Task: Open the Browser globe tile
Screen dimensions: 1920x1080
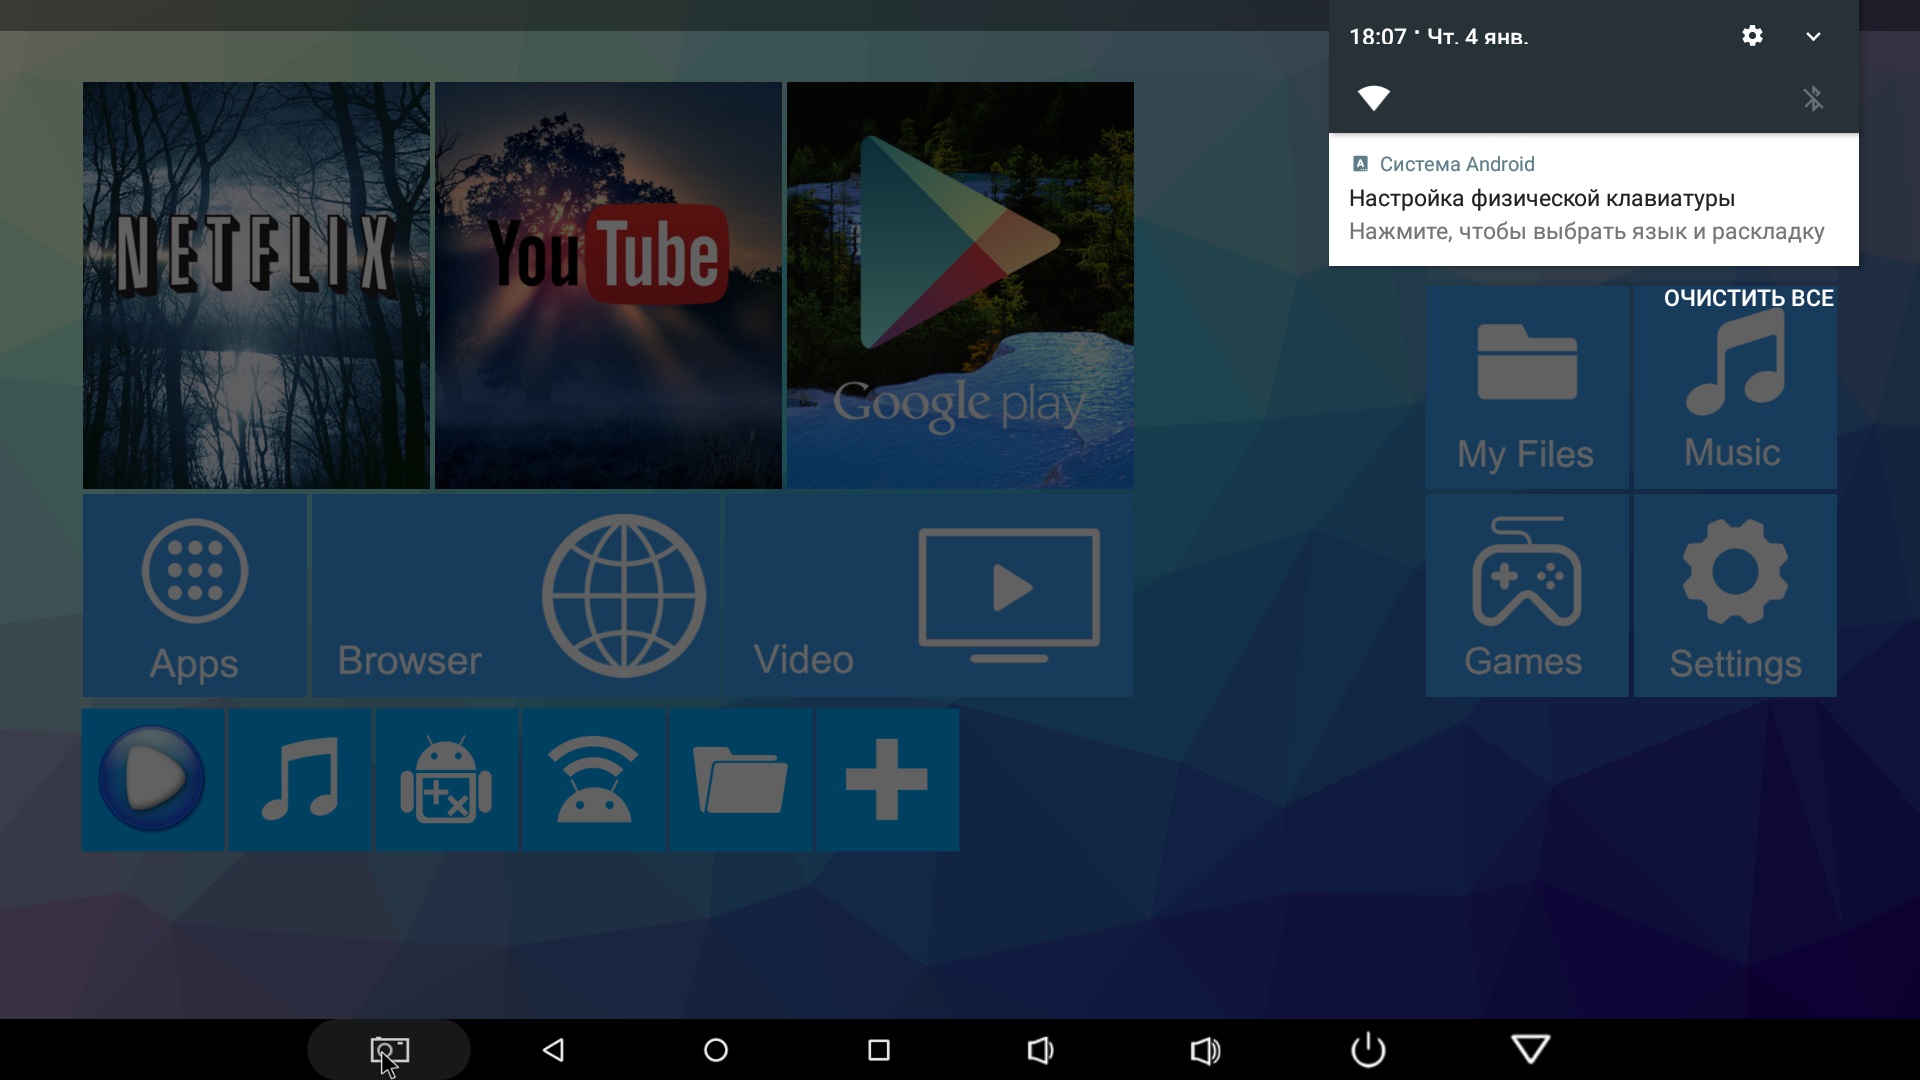Action: click(516, 595)
